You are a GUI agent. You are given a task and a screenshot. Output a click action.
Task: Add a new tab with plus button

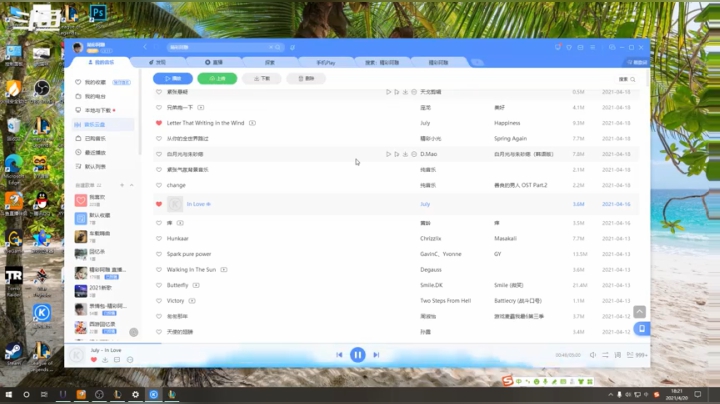tap(477, 62)
